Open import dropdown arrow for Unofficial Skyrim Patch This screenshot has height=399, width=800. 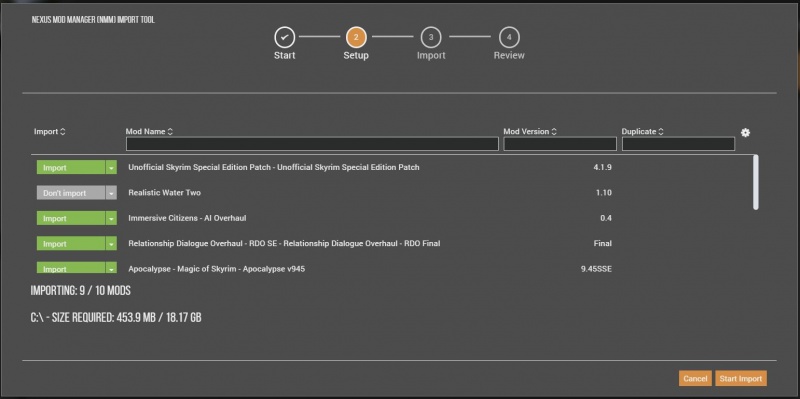pyautogui.click(x=111, y=167)
